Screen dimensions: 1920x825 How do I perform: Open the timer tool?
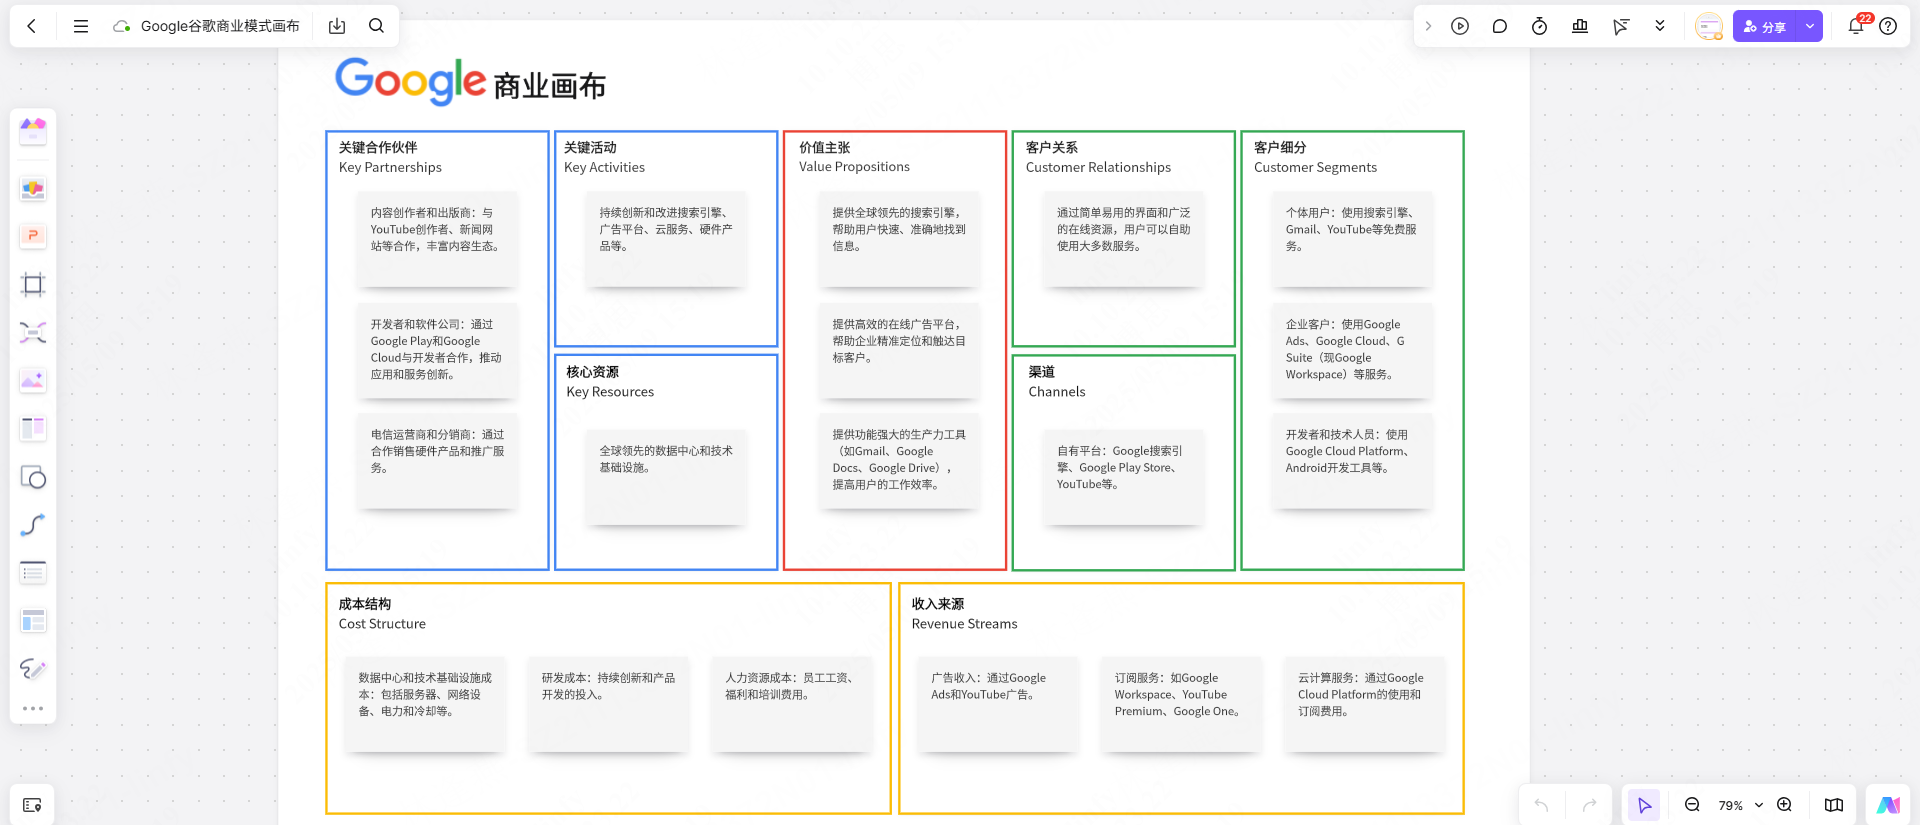(x=1540, y=26)
